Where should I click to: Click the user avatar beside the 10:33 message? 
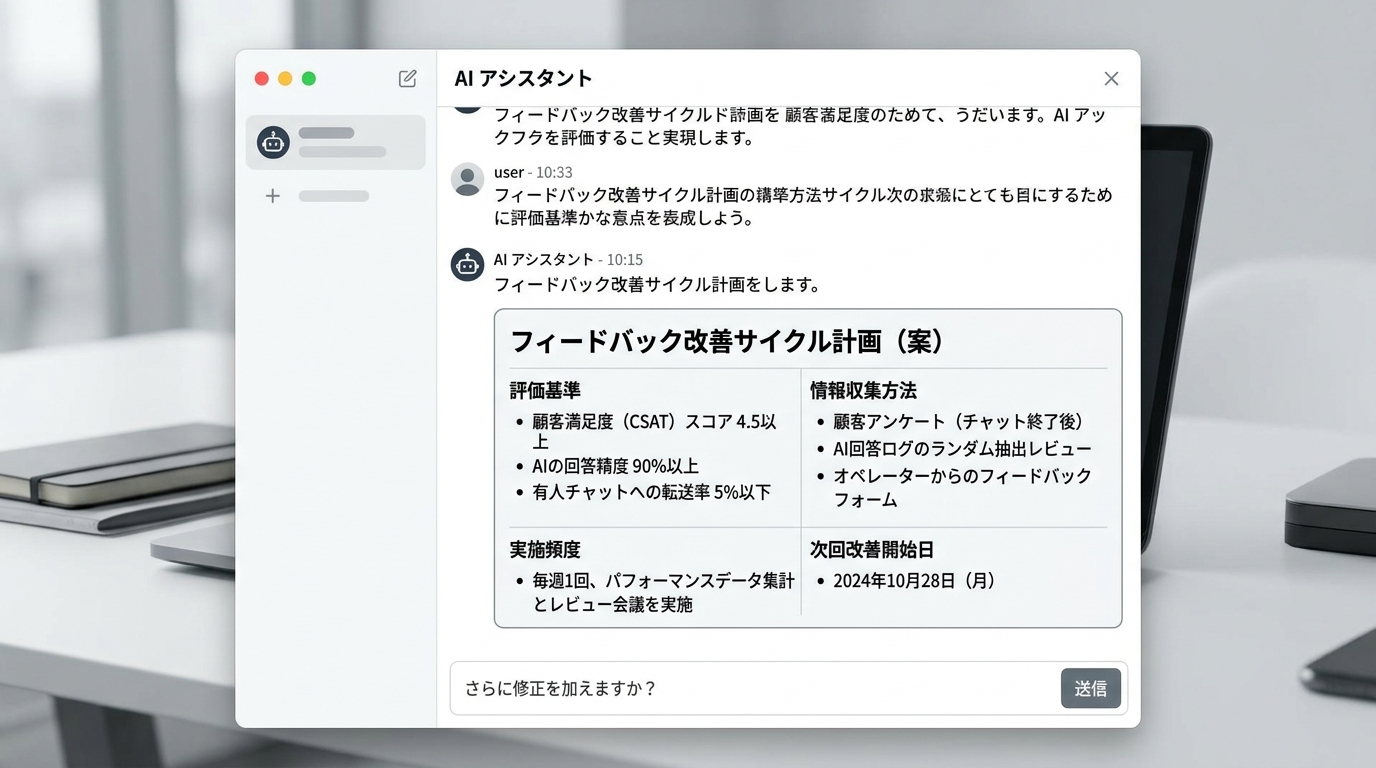tap(467, 179)
